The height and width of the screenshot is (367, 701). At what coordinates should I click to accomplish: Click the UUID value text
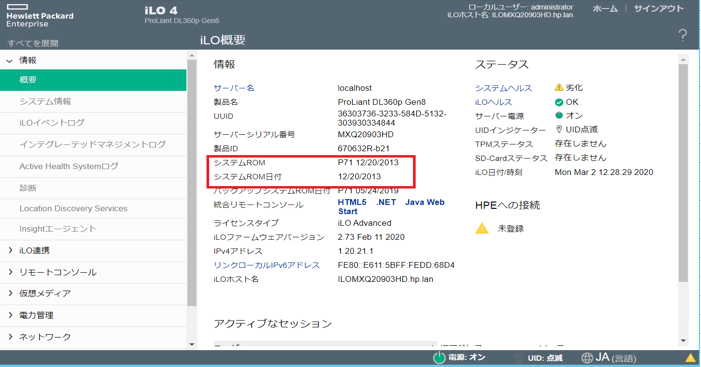(x=392, y=118)
